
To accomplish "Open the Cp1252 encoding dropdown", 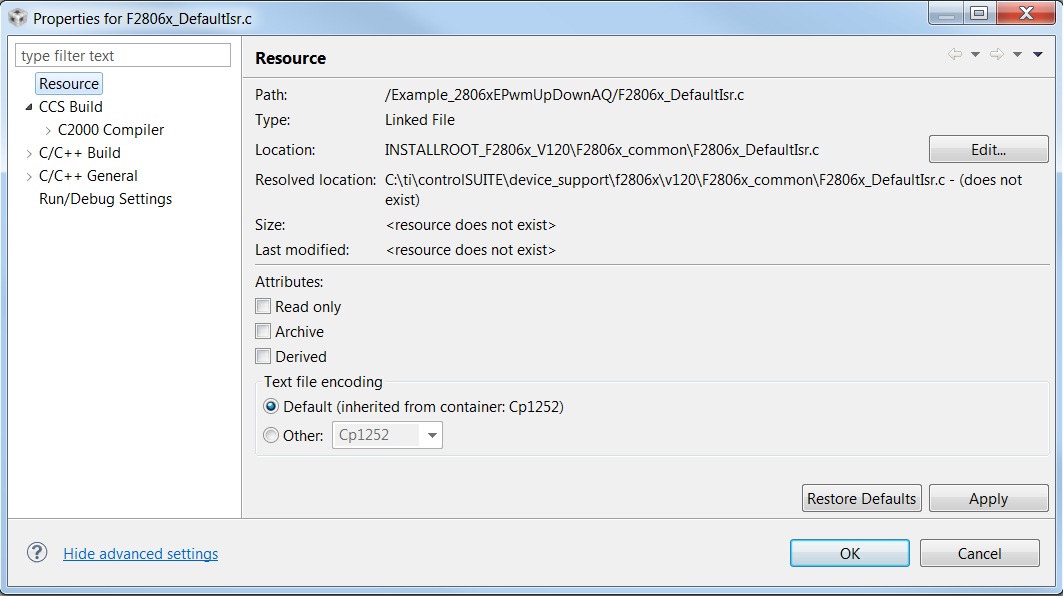I will click(387, 435).
